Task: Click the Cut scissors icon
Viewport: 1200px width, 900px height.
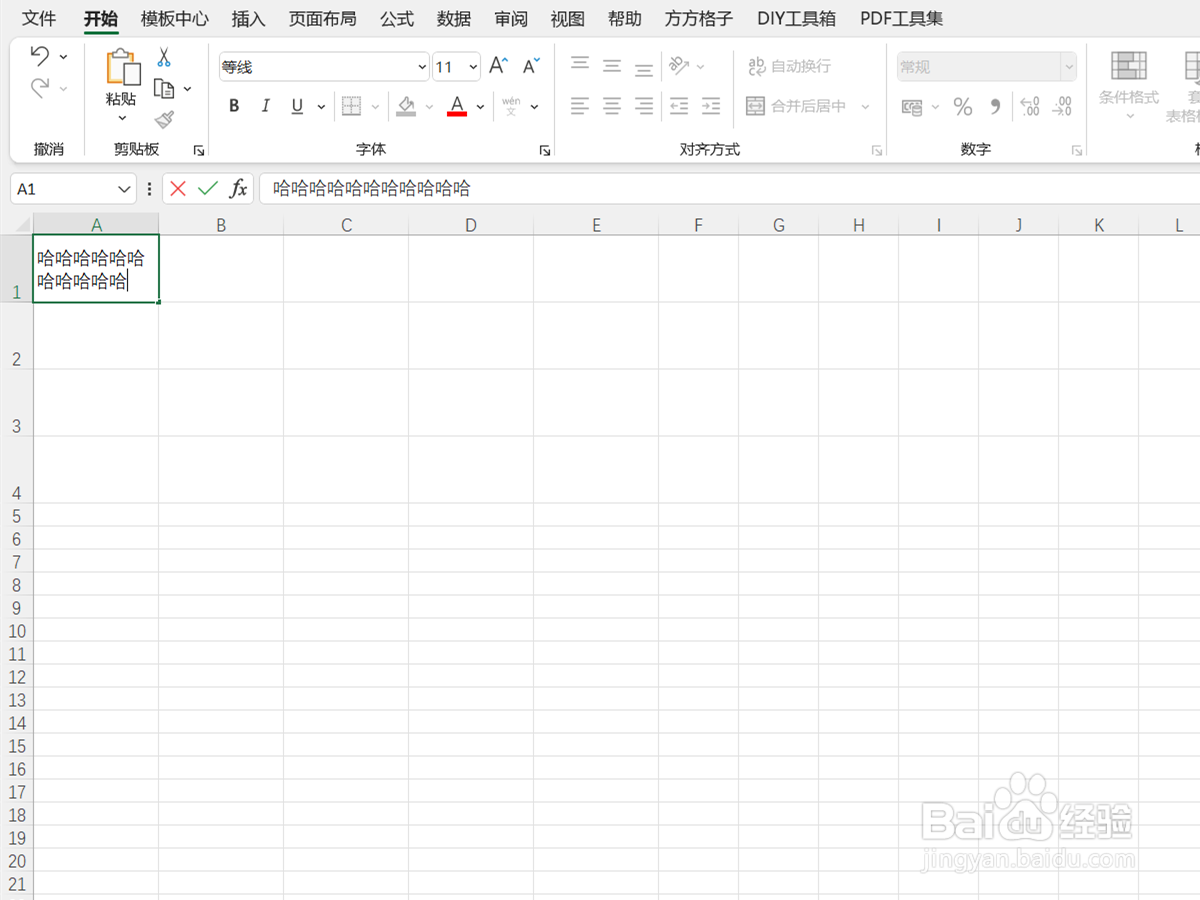Action: tap(164, 58)
